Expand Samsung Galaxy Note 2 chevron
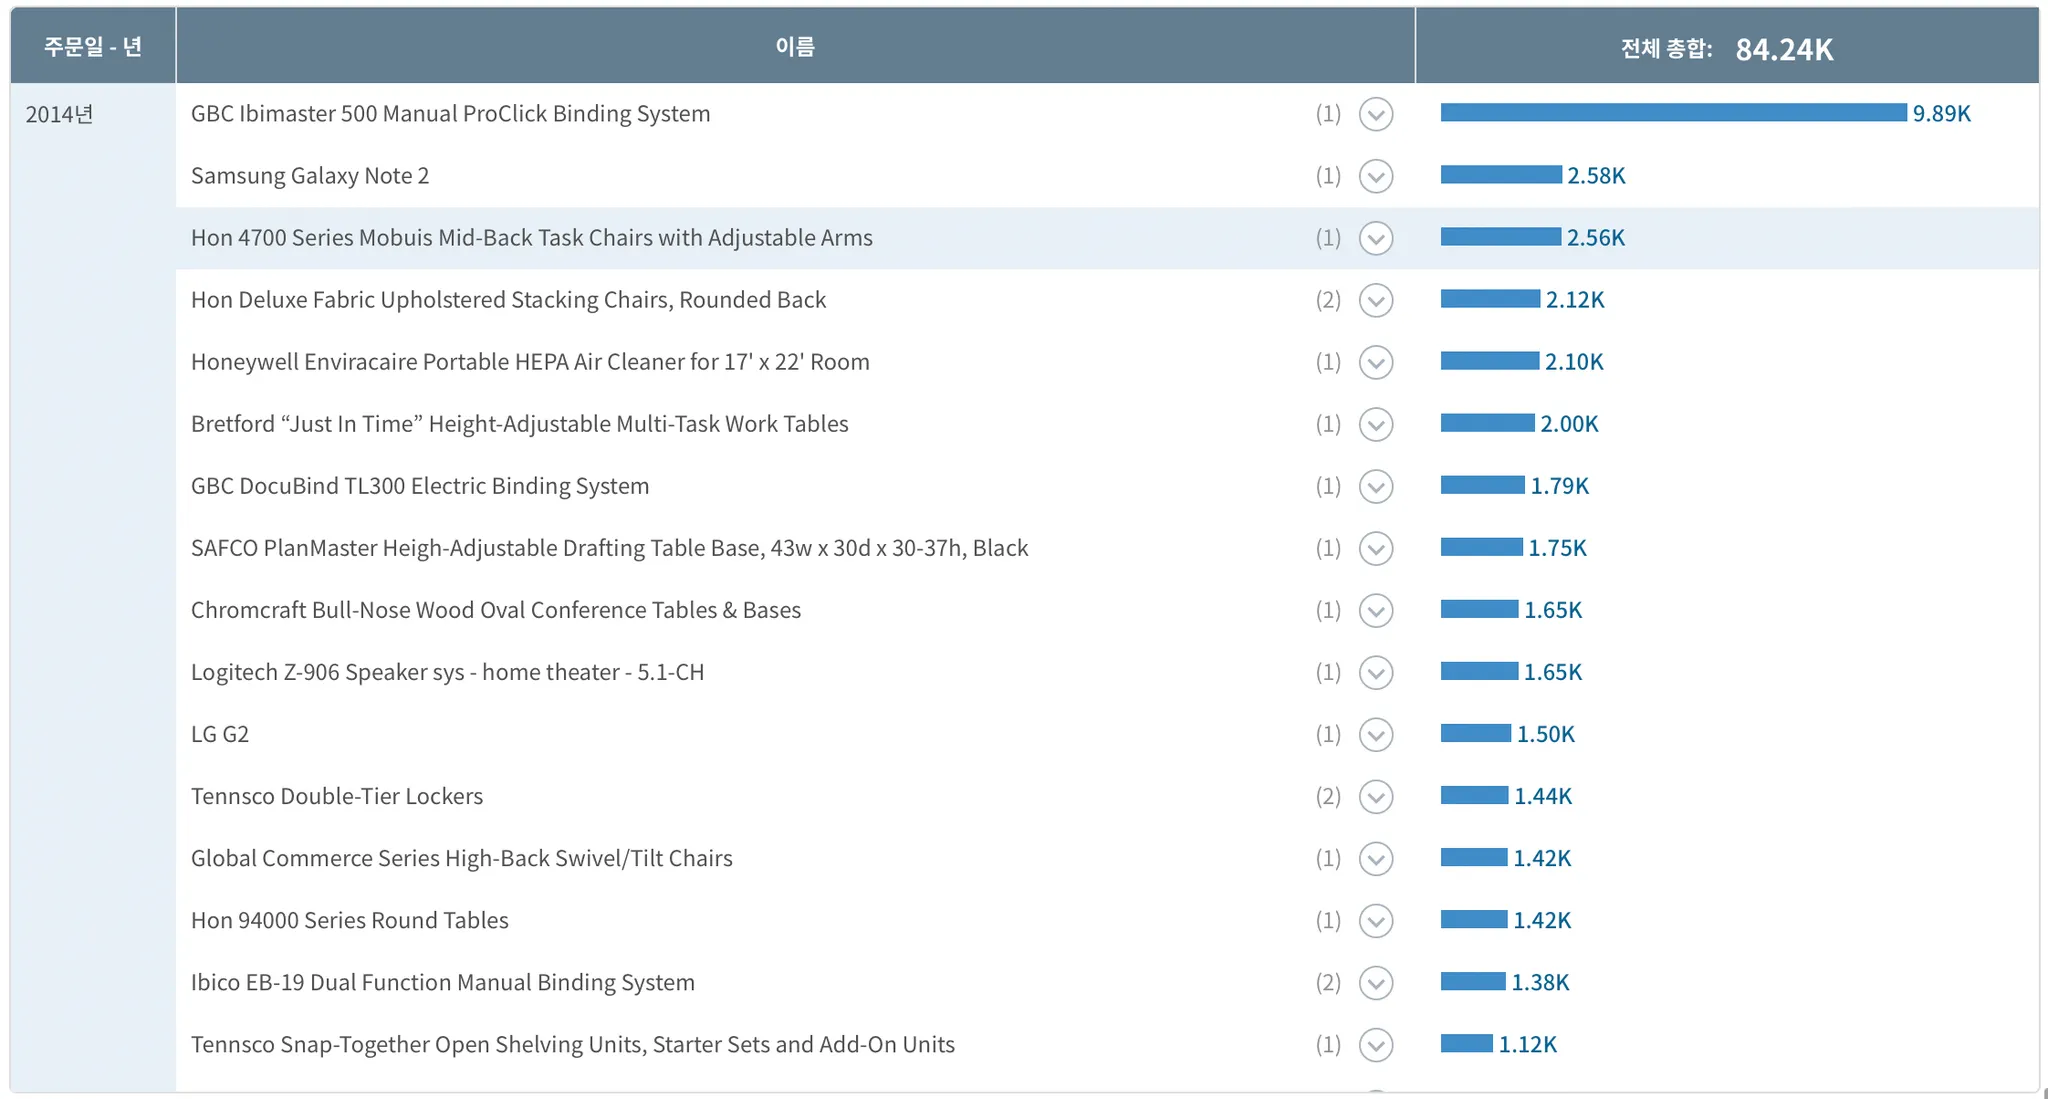Image resolution: width=2048 pixels, height=1099 pixels. pos(1376,176)
